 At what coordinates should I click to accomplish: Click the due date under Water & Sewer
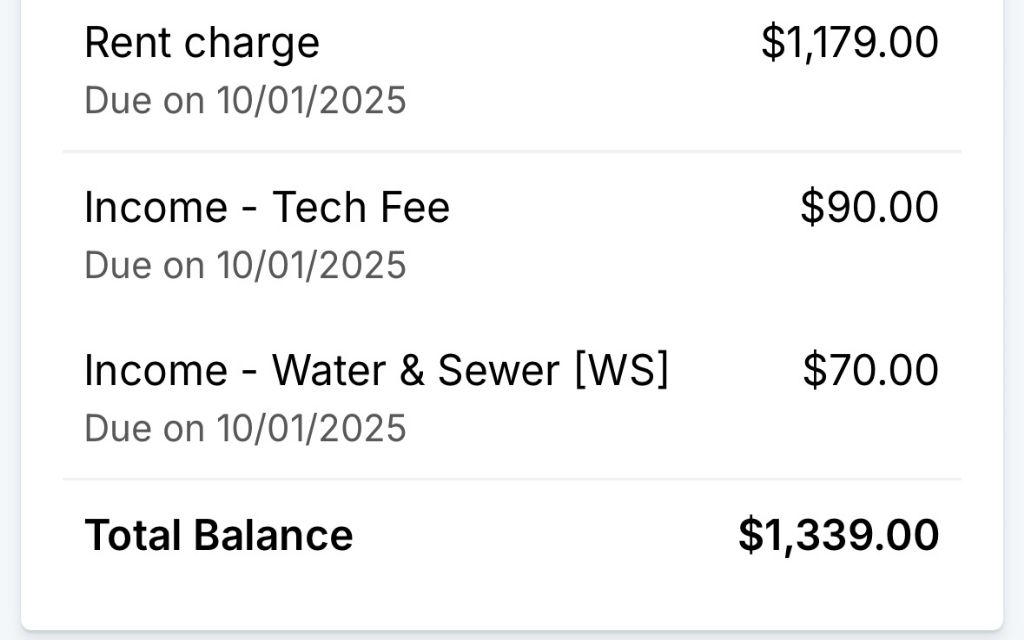[245, 429]
